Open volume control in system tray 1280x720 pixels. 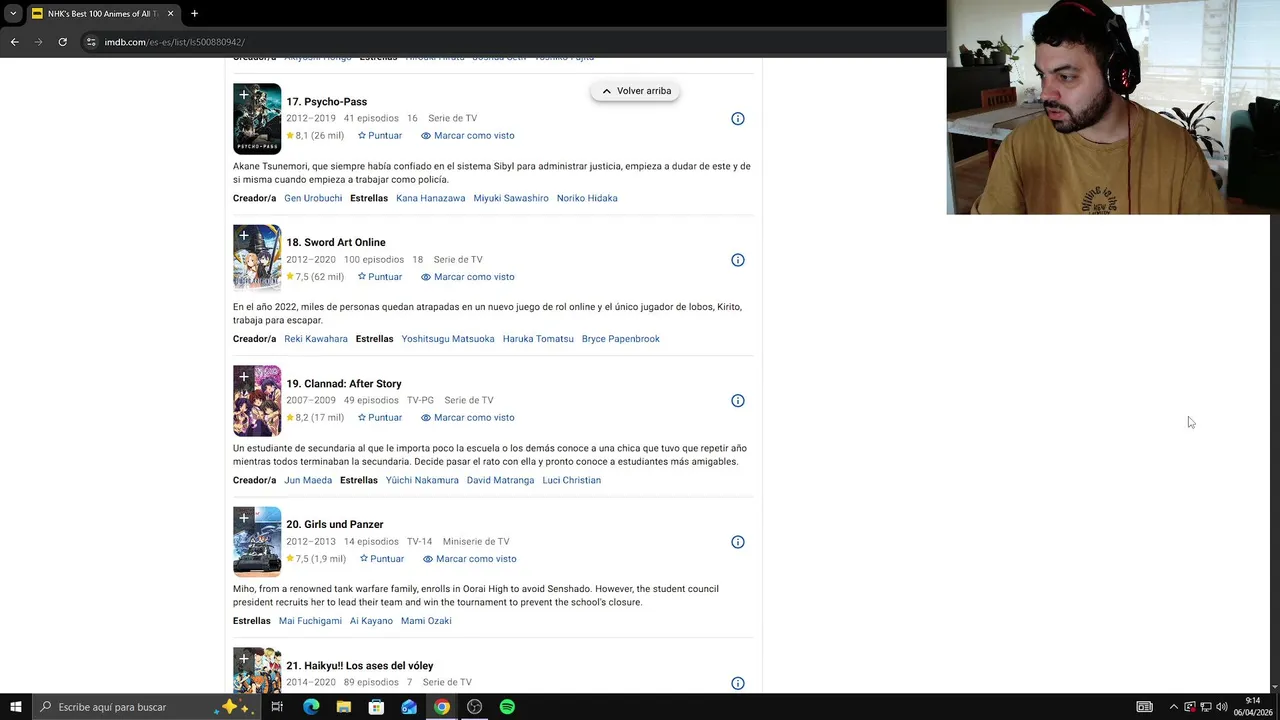point(1222,707)
